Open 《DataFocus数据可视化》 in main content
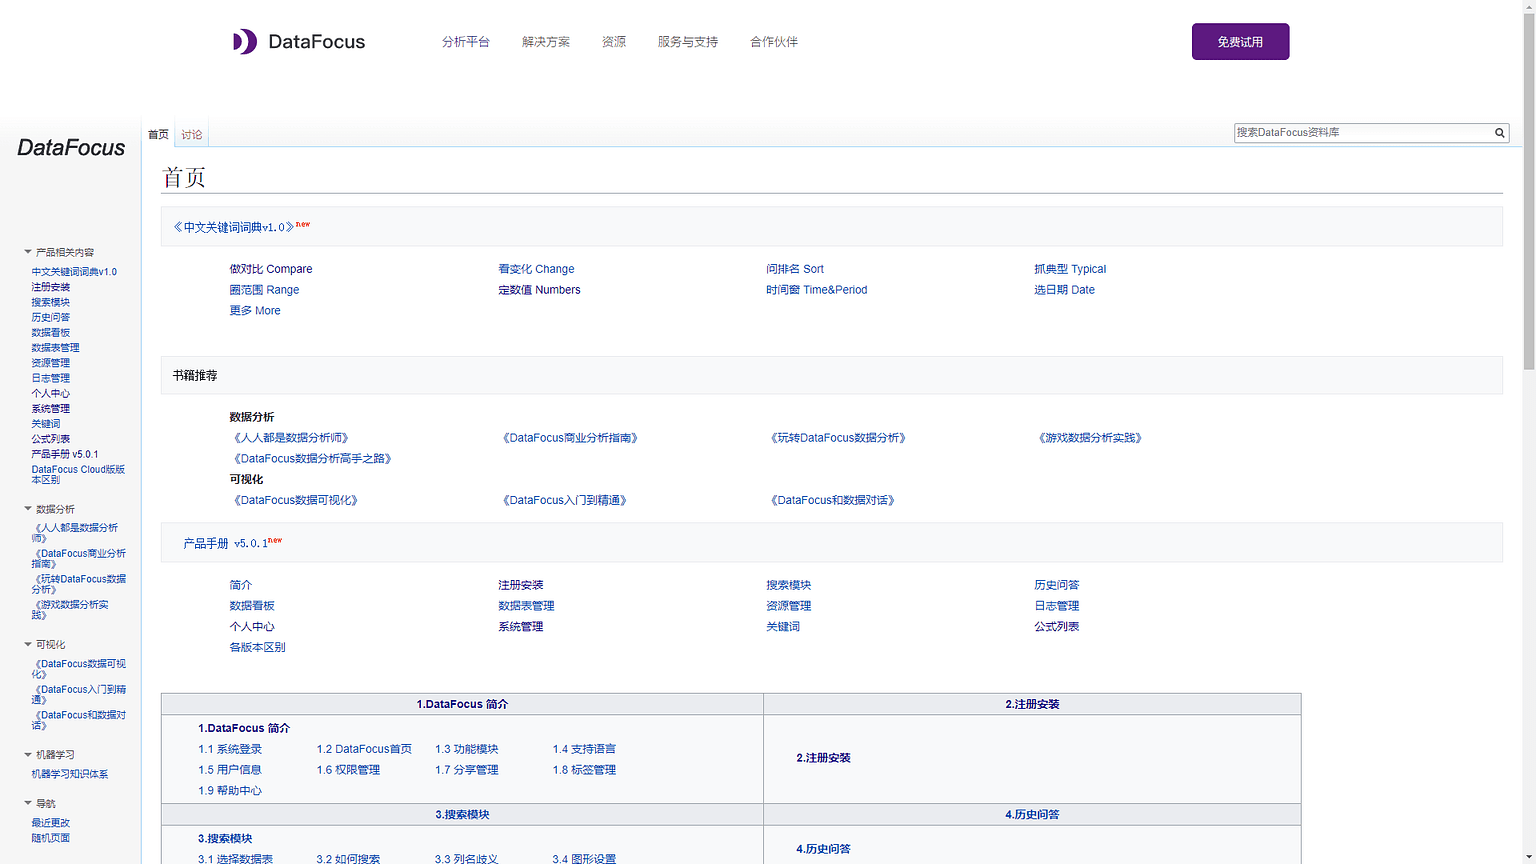1536x864 pixels. [x=295, y=500]
